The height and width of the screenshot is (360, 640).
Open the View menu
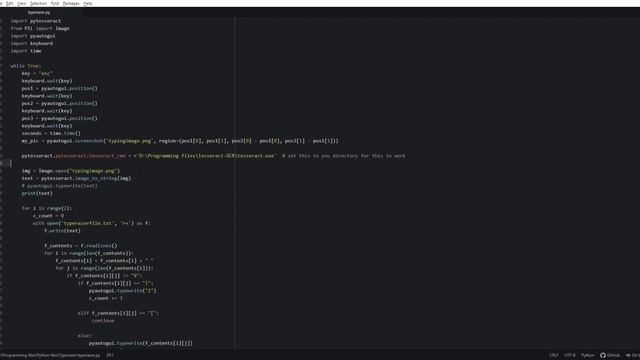(x=22, y=3)
